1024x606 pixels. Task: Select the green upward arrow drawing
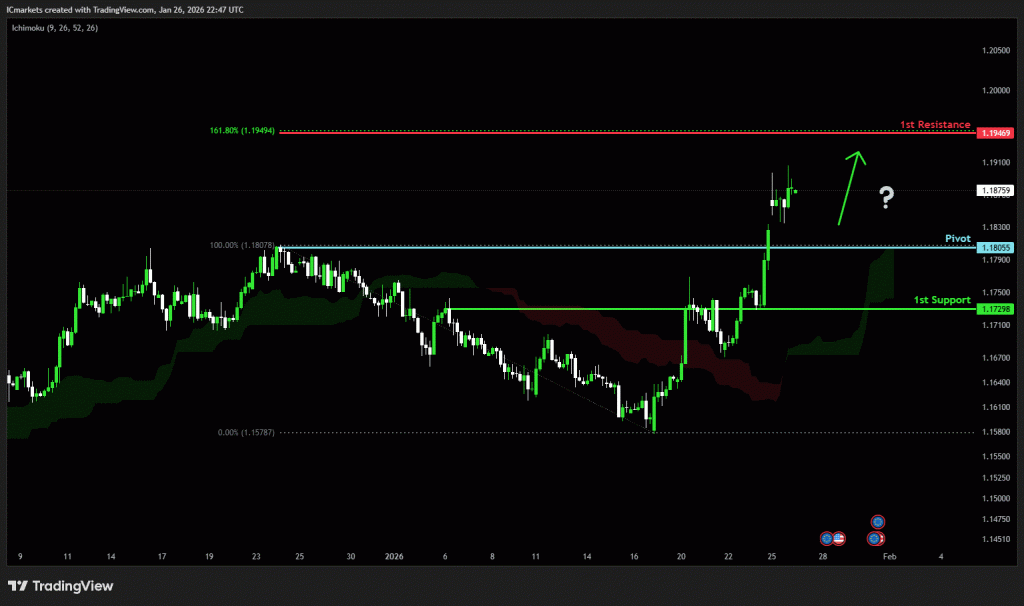click(x=850, y=186)
